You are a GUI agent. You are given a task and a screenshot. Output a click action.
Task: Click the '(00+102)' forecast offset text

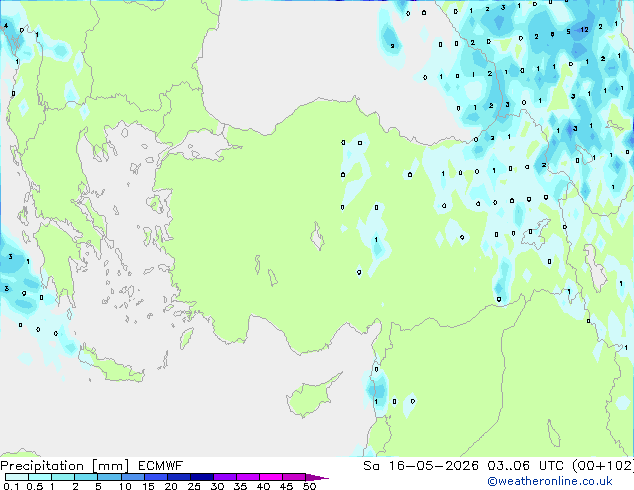pyautogui.click(x=603, y=466)
